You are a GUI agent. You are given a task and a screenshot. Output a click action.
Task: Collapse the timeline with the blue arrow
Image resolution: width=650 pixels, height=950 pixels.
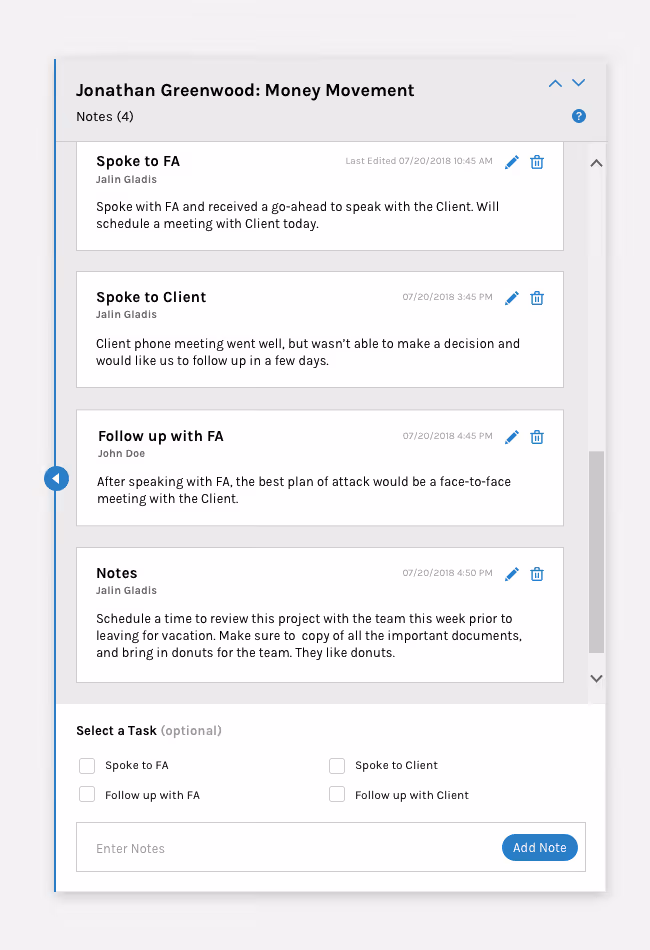56,478
